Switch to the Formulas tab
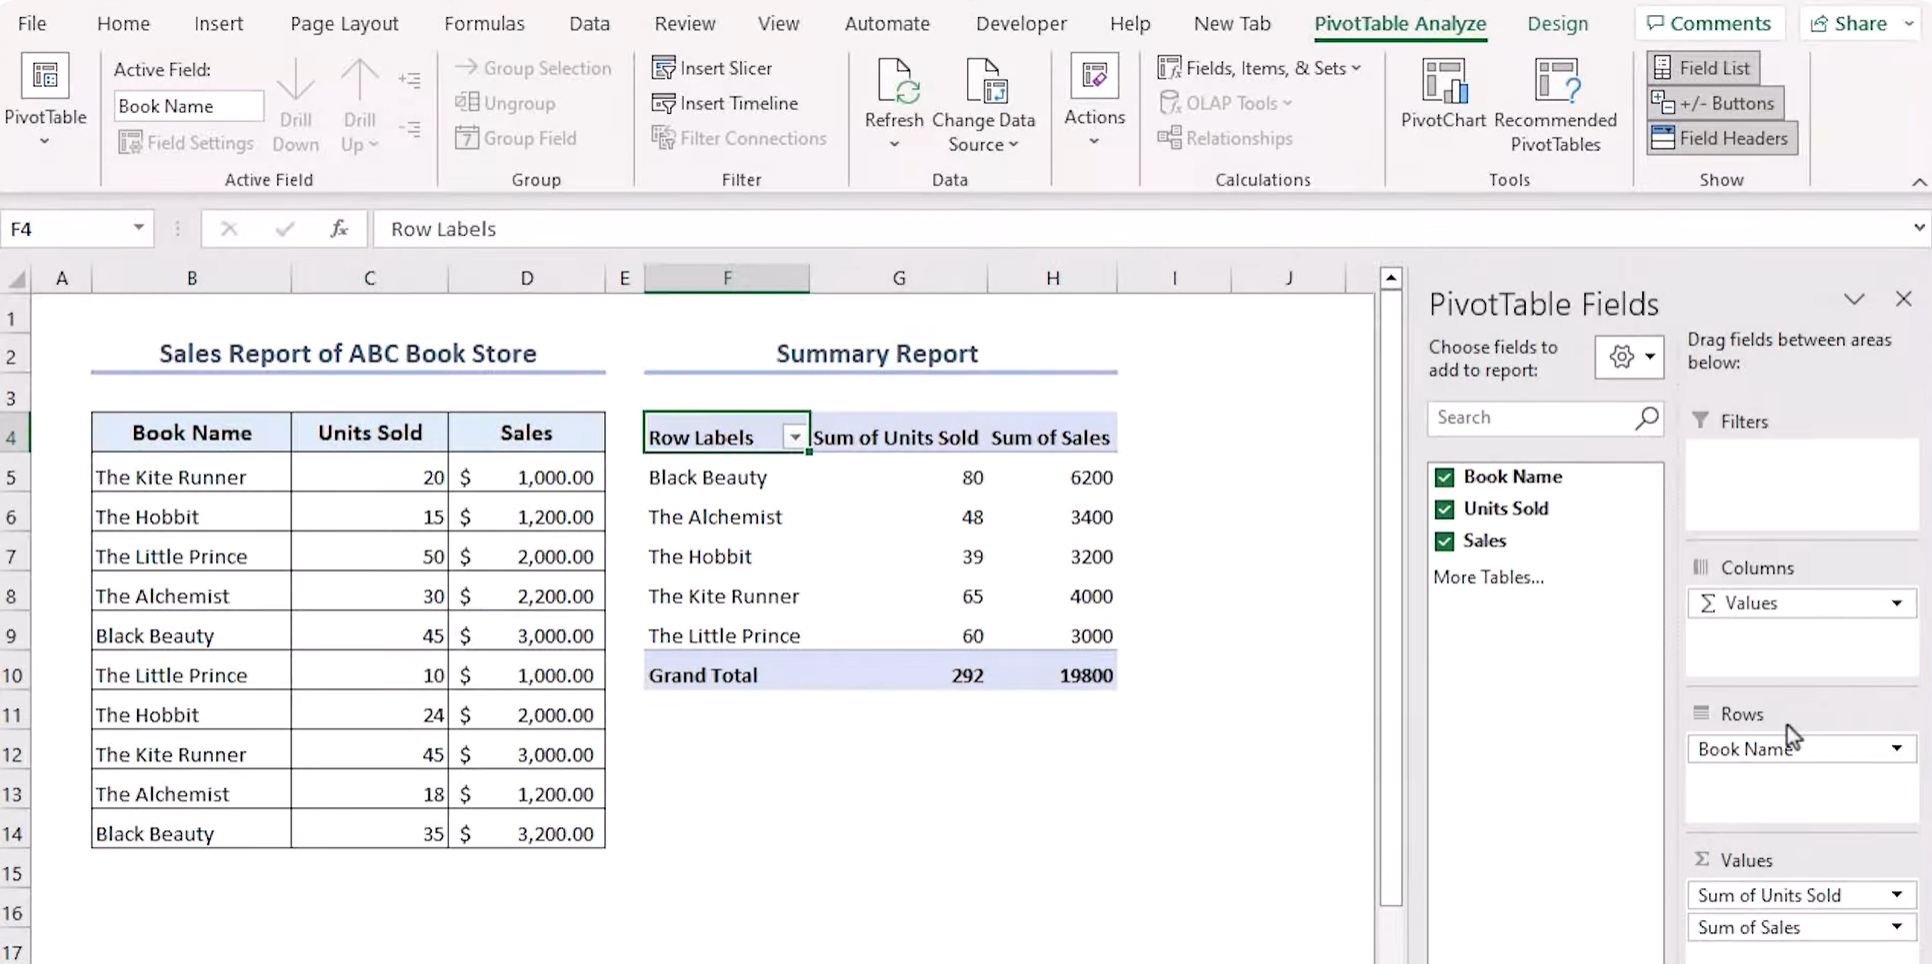The width and height of the screenshot is (1932, 964). click(484, 23)
